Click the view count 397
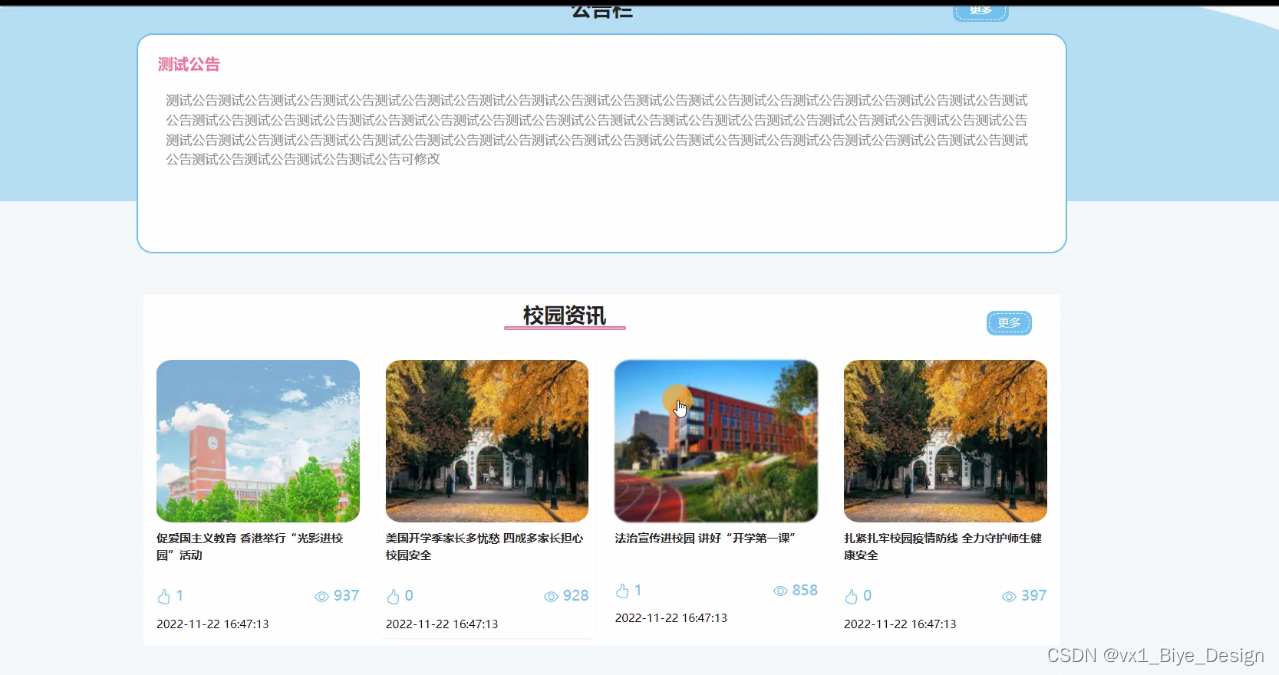Screen dimensions: 1279x675 tap(1034, 596)
